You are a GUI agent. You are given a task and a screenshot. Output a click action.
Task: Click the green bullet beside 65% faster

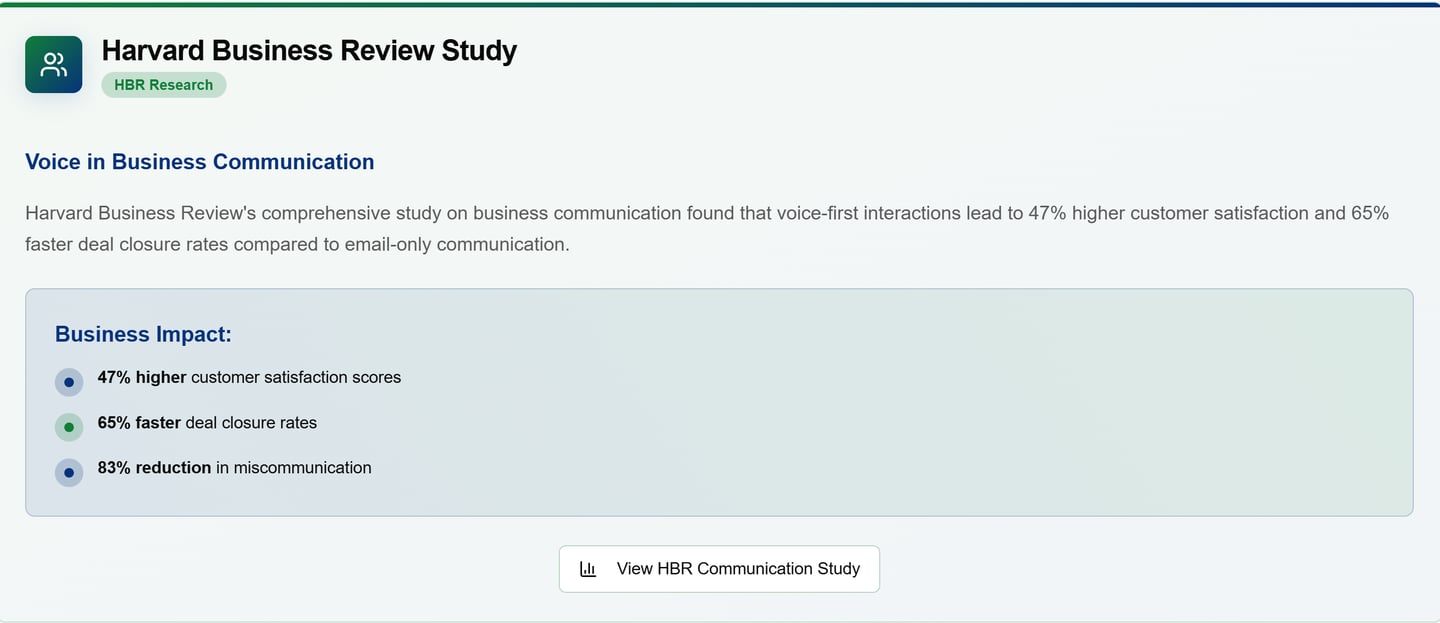69,427
